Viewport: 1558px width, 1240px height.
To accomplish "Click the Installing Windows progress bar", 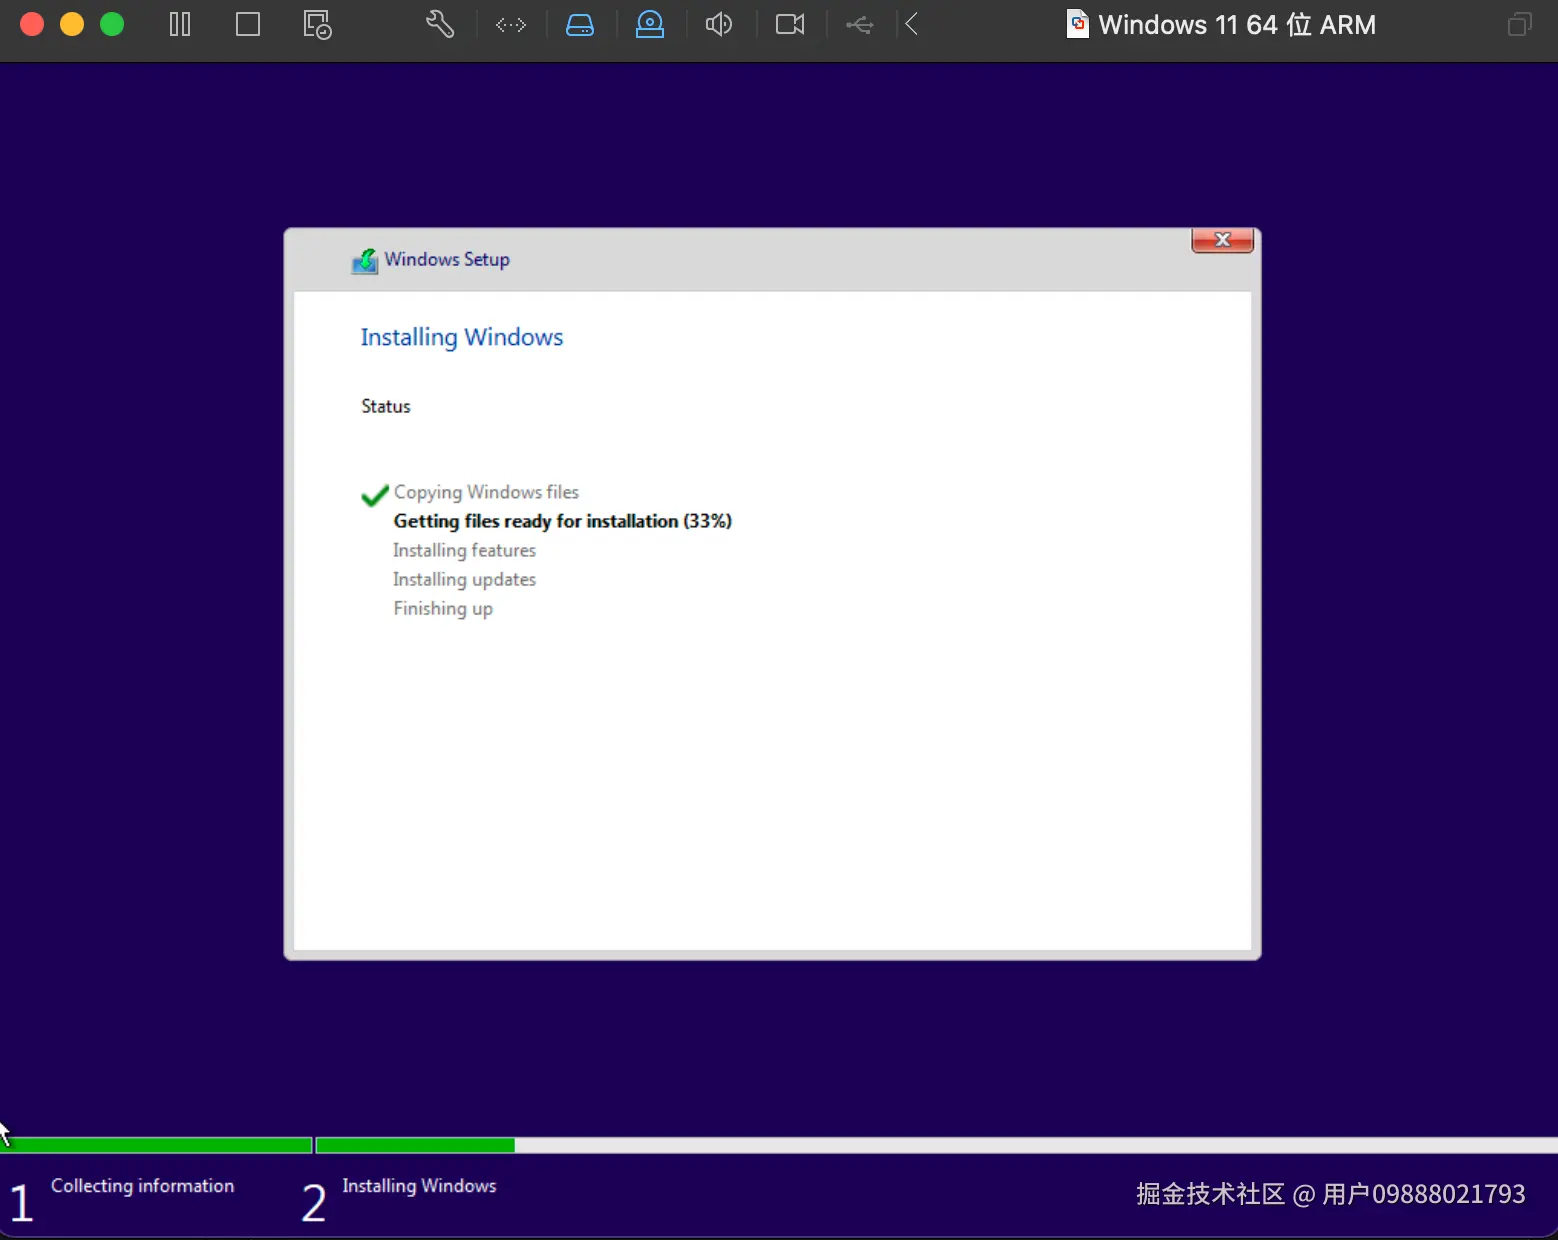I will pos(937,1145).
